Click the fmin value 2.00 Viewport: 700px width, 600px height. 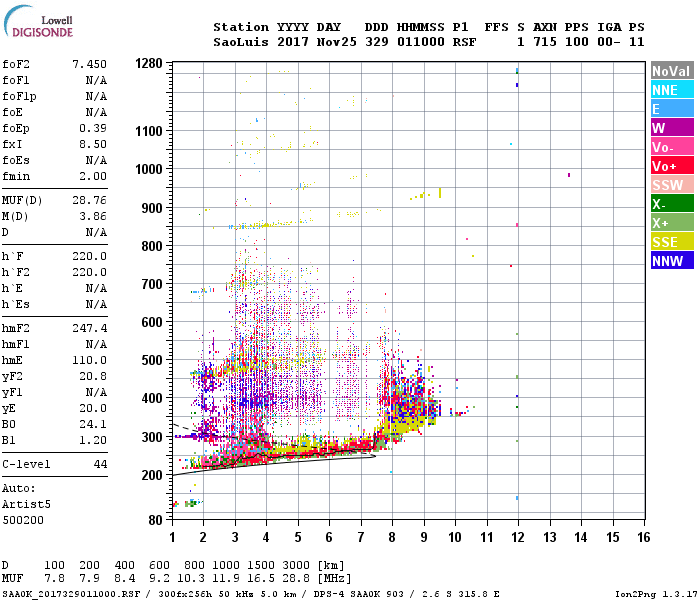(x=93, y=176)
